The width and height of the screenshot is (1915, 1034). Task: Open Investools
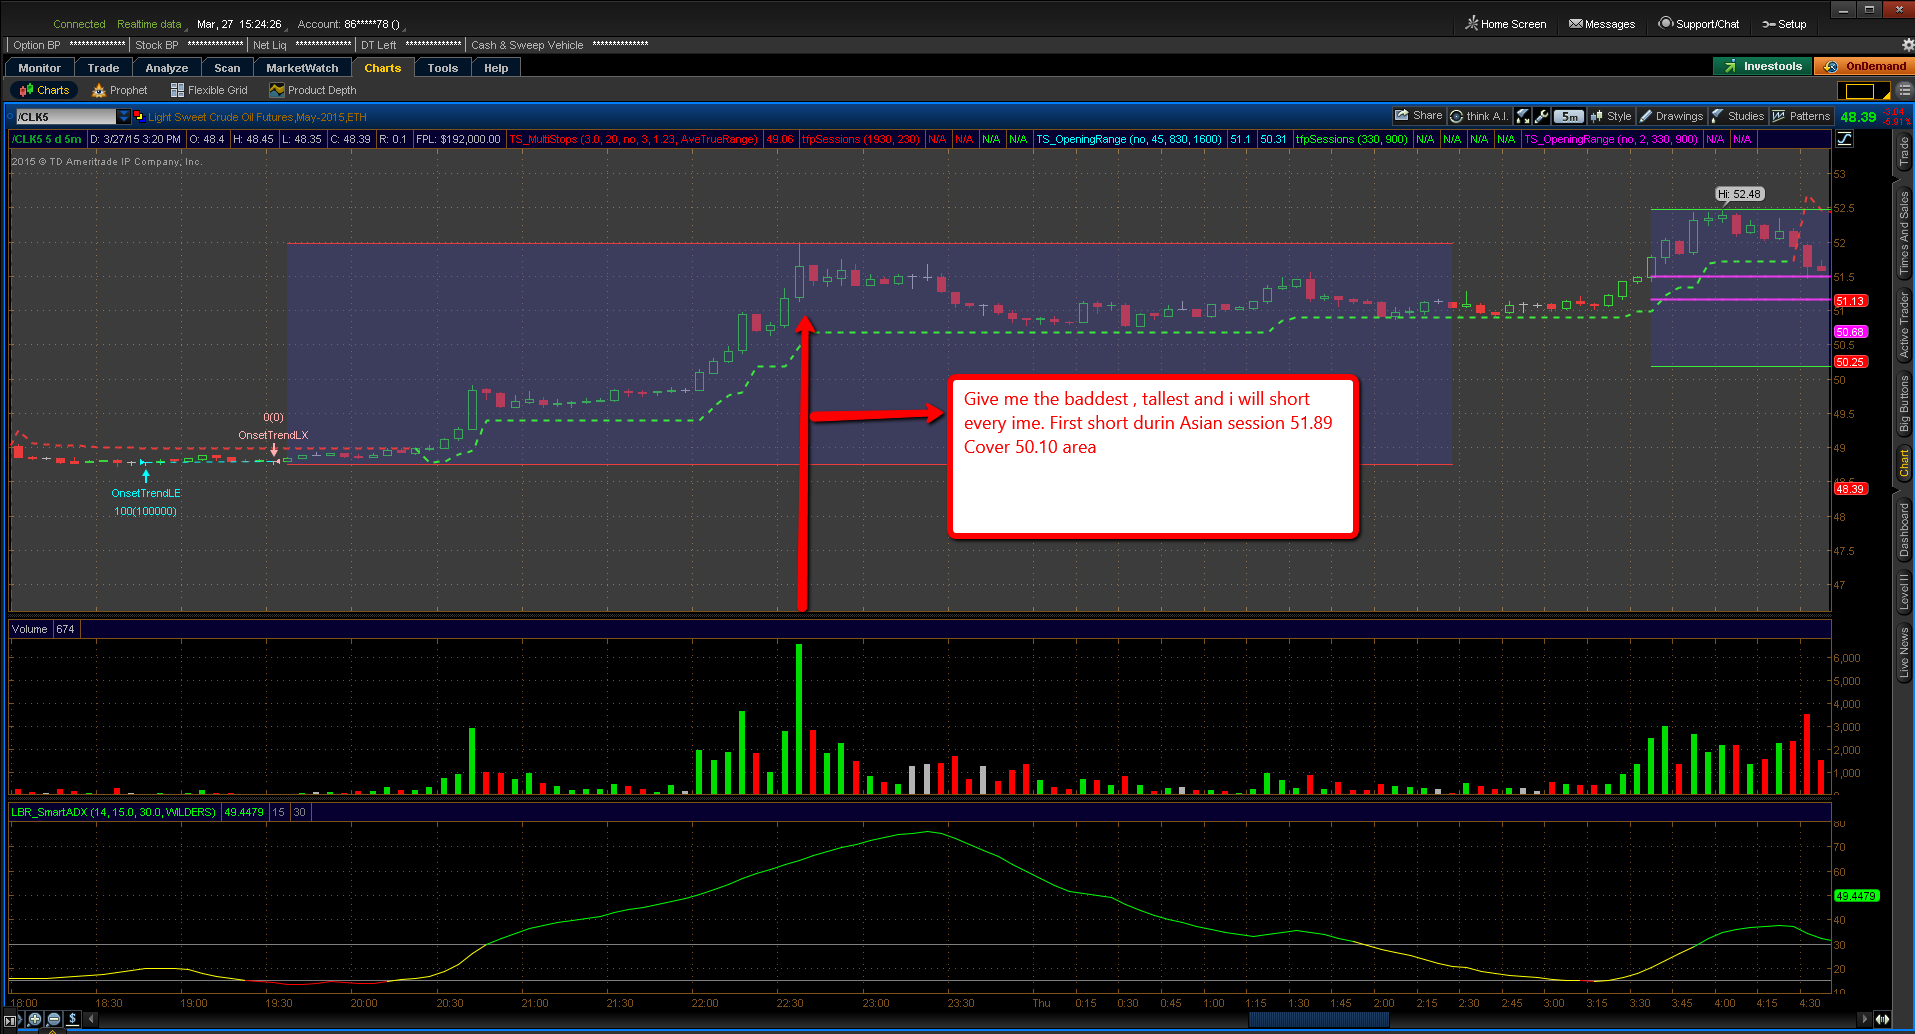1763,66
